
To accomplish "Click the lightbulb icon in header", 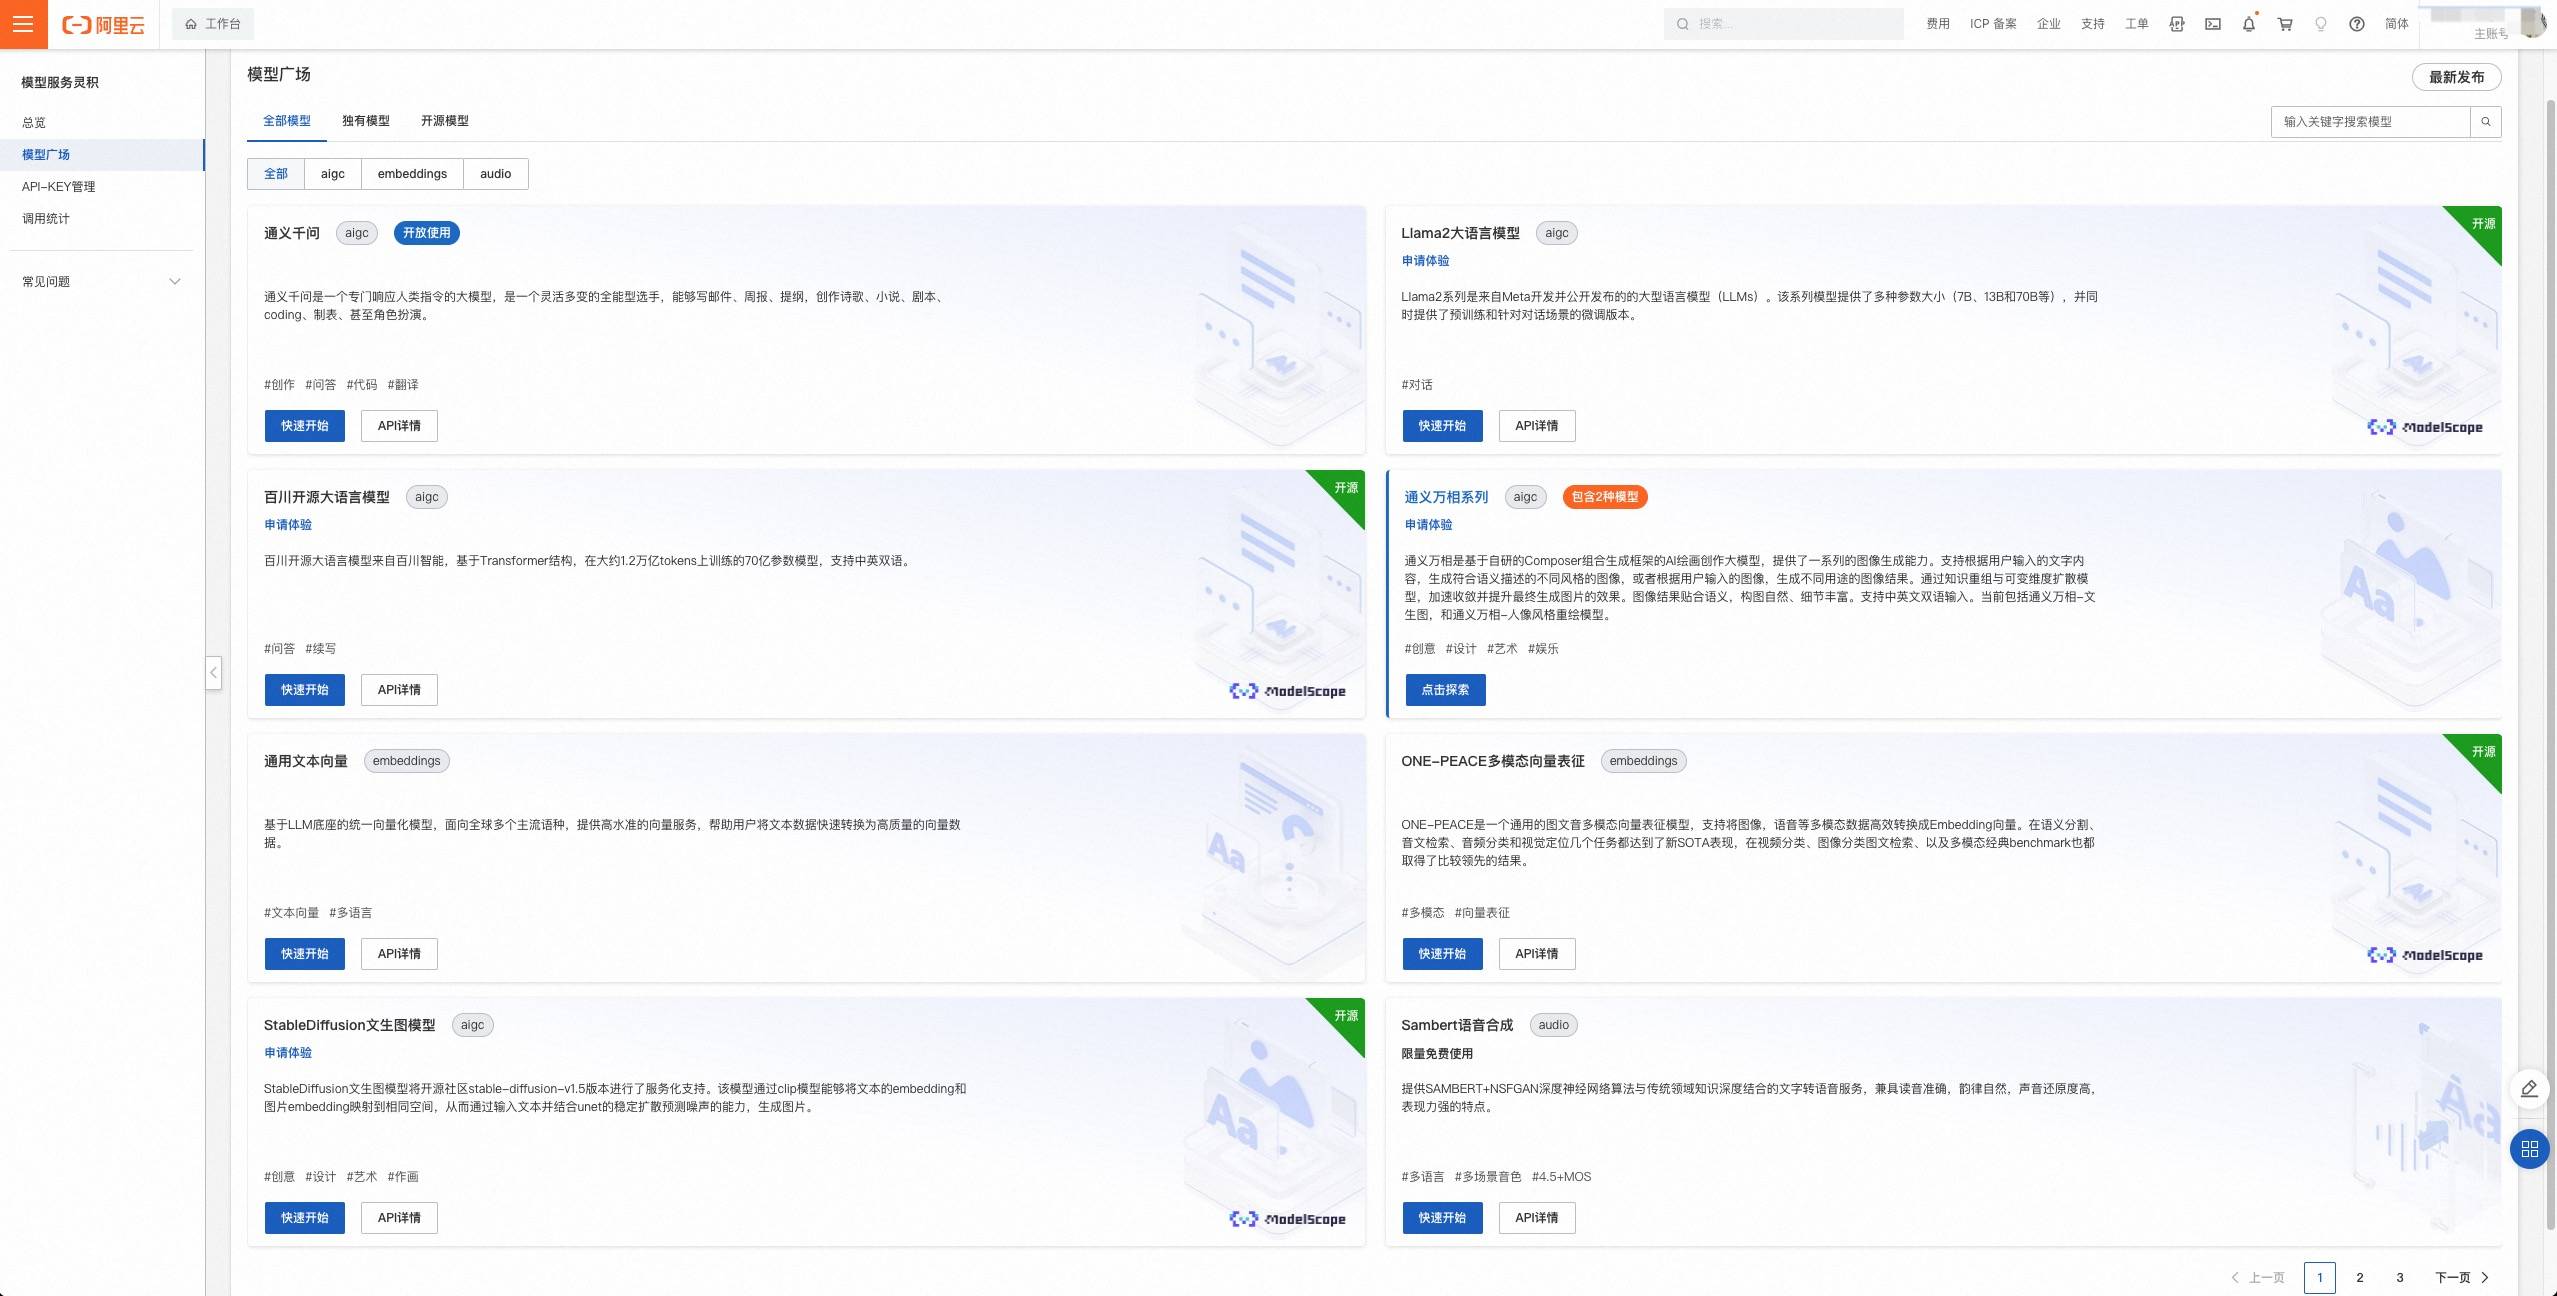I will (2321, 24).
